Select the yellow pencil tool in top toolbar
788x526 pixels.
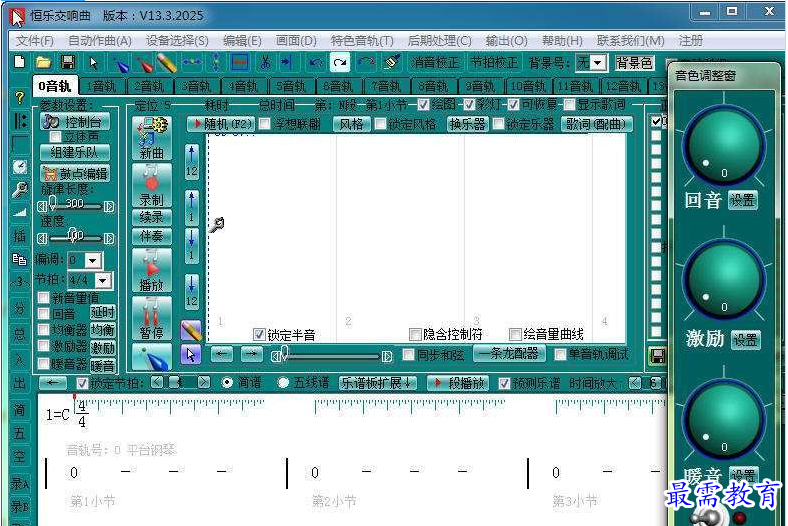[x=166, y=63]
